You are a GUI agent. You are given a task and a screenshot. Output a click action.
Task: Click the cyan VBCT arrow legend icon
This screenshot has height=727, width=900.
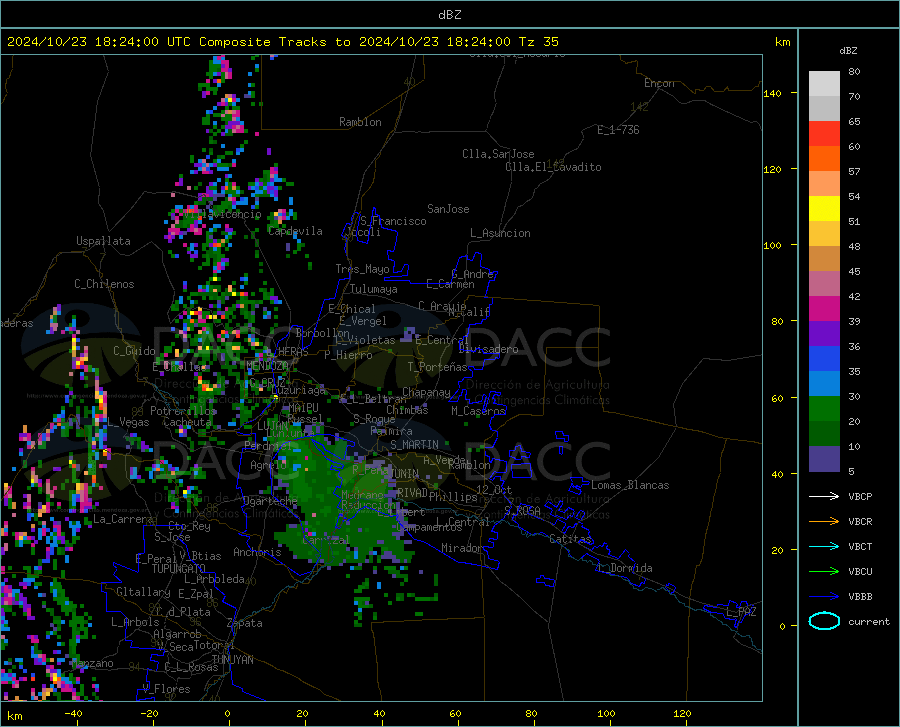[824, 546]
